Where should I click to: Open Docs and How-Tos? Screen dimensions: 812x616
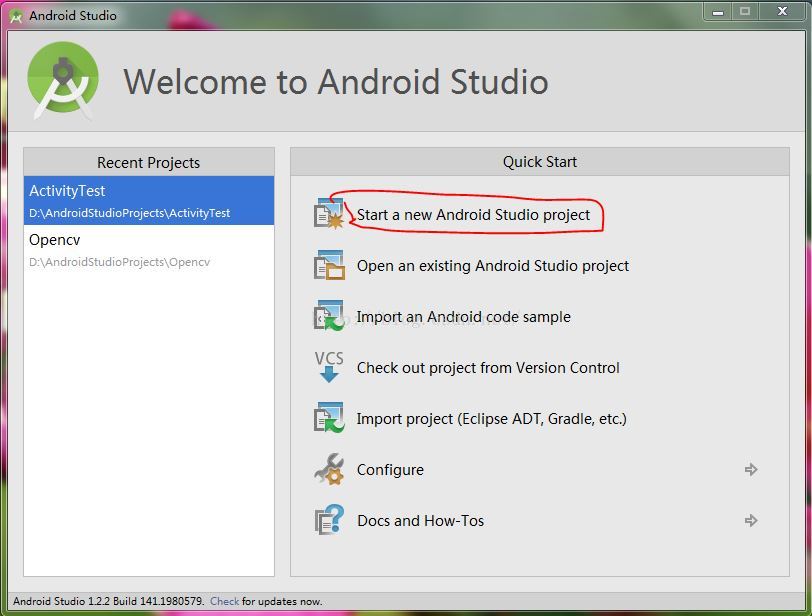(x=420, y=520)
